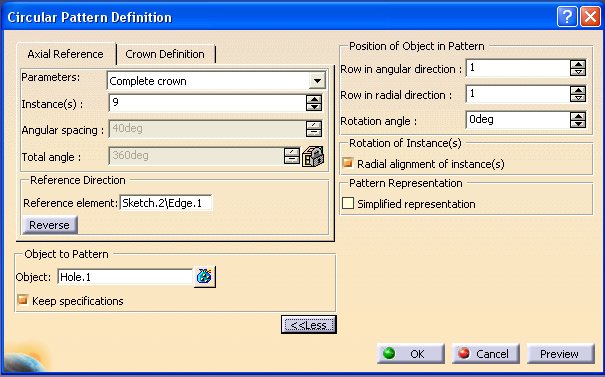Click the Total angle field showing 360deg
This screenshot has width=605, height=377.
click(196, 156)
